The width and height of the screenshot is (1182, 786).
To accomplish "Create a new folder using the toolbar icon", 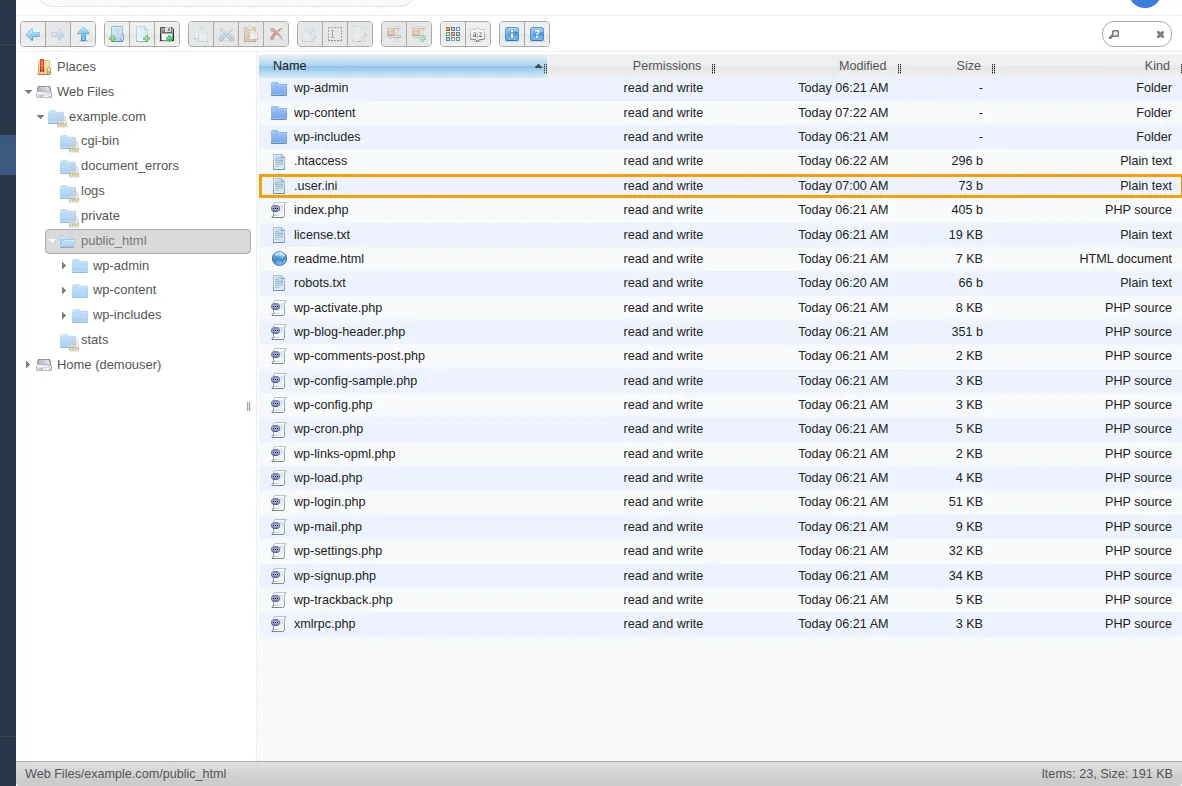I will (117, 34).
